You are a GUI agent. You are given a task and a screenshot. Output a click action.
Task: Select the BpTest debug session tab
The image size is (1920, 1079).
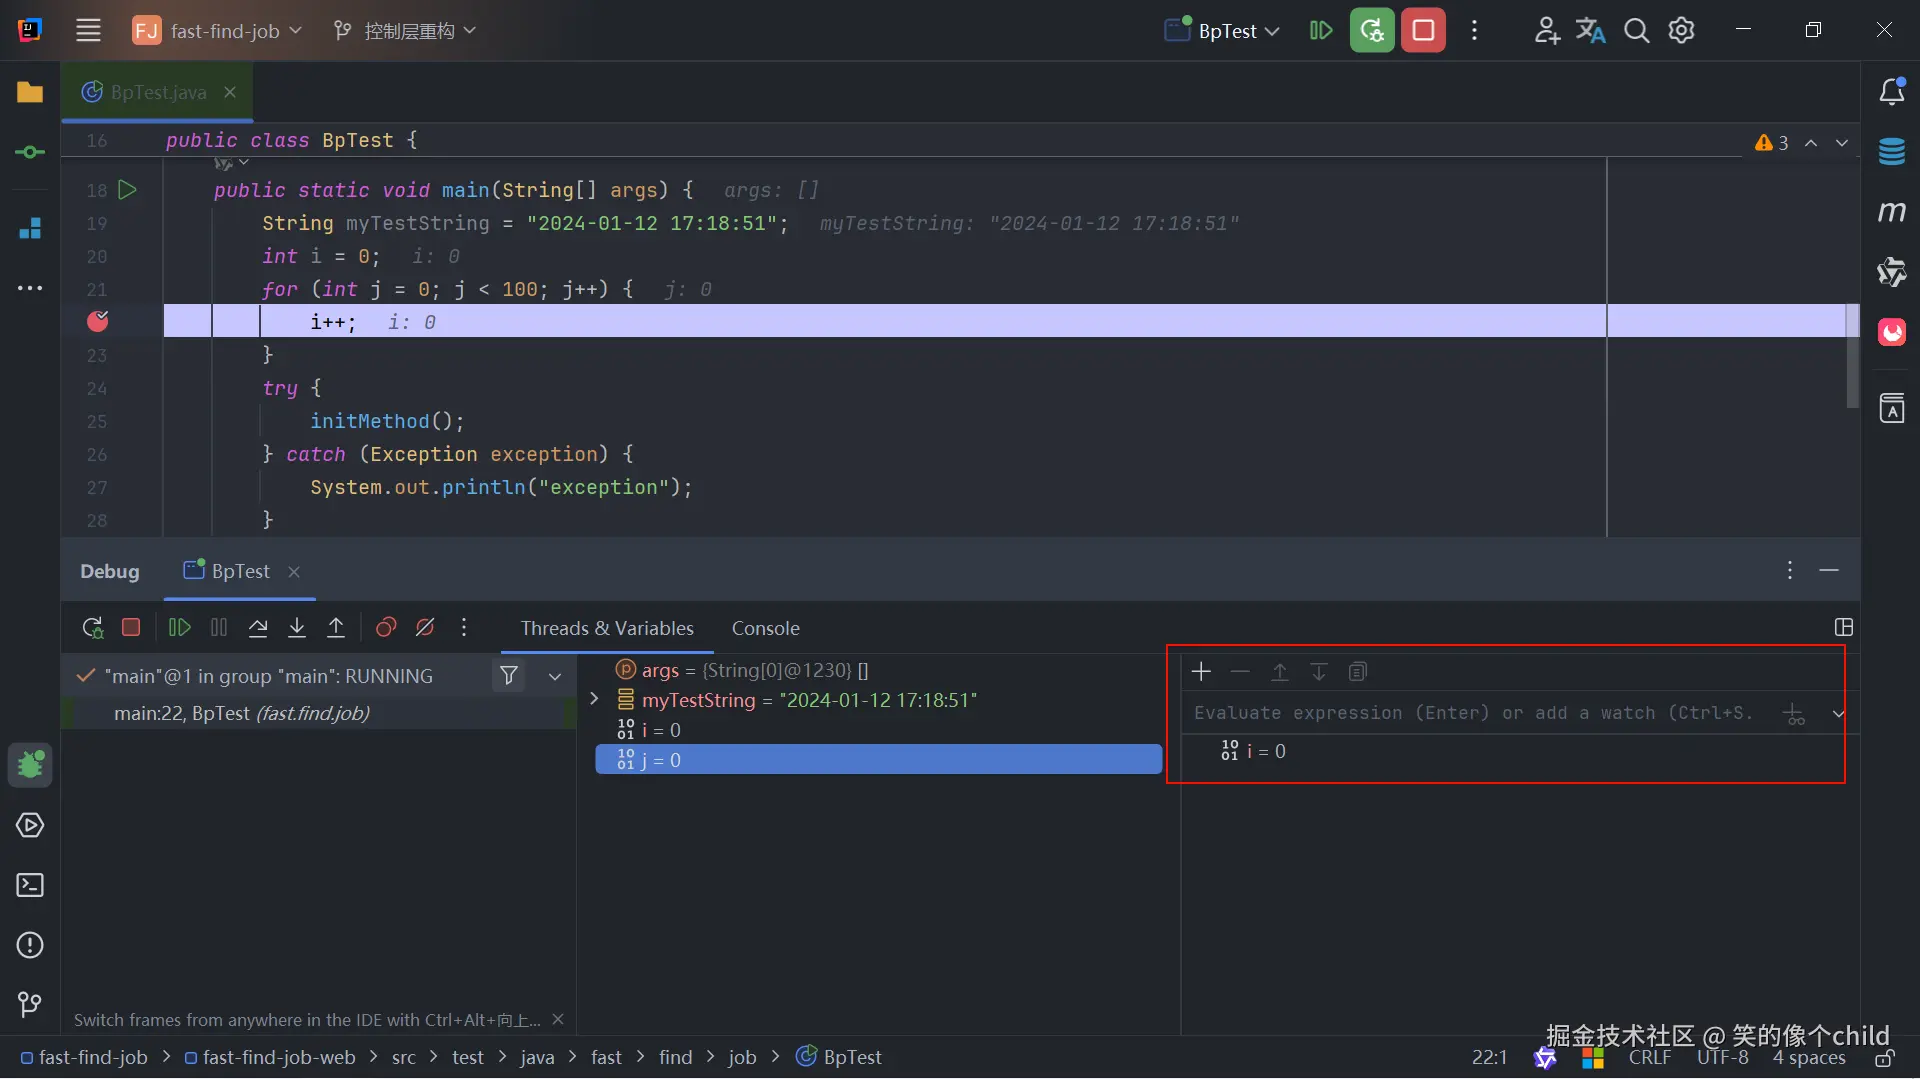point(240,571)
